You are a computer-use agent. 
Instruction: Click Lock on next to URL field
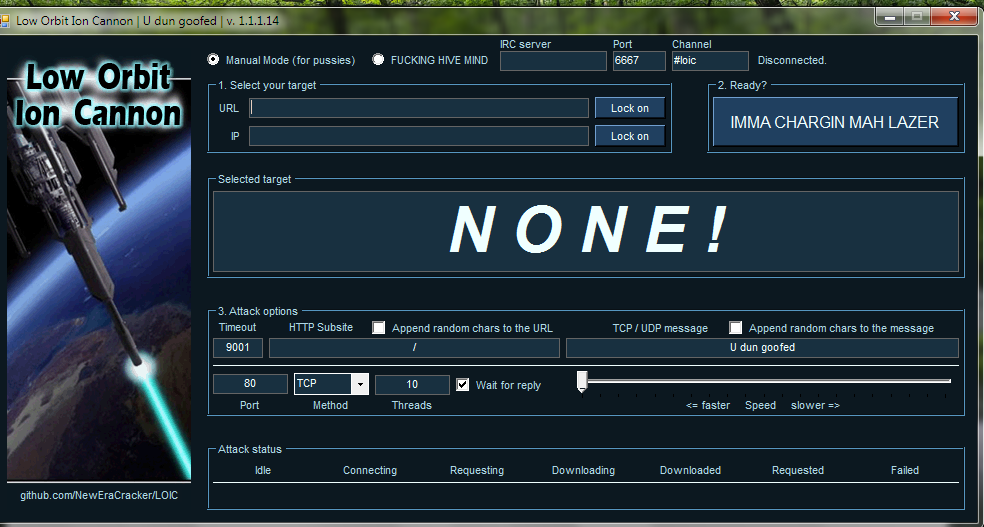coord(629,108)
